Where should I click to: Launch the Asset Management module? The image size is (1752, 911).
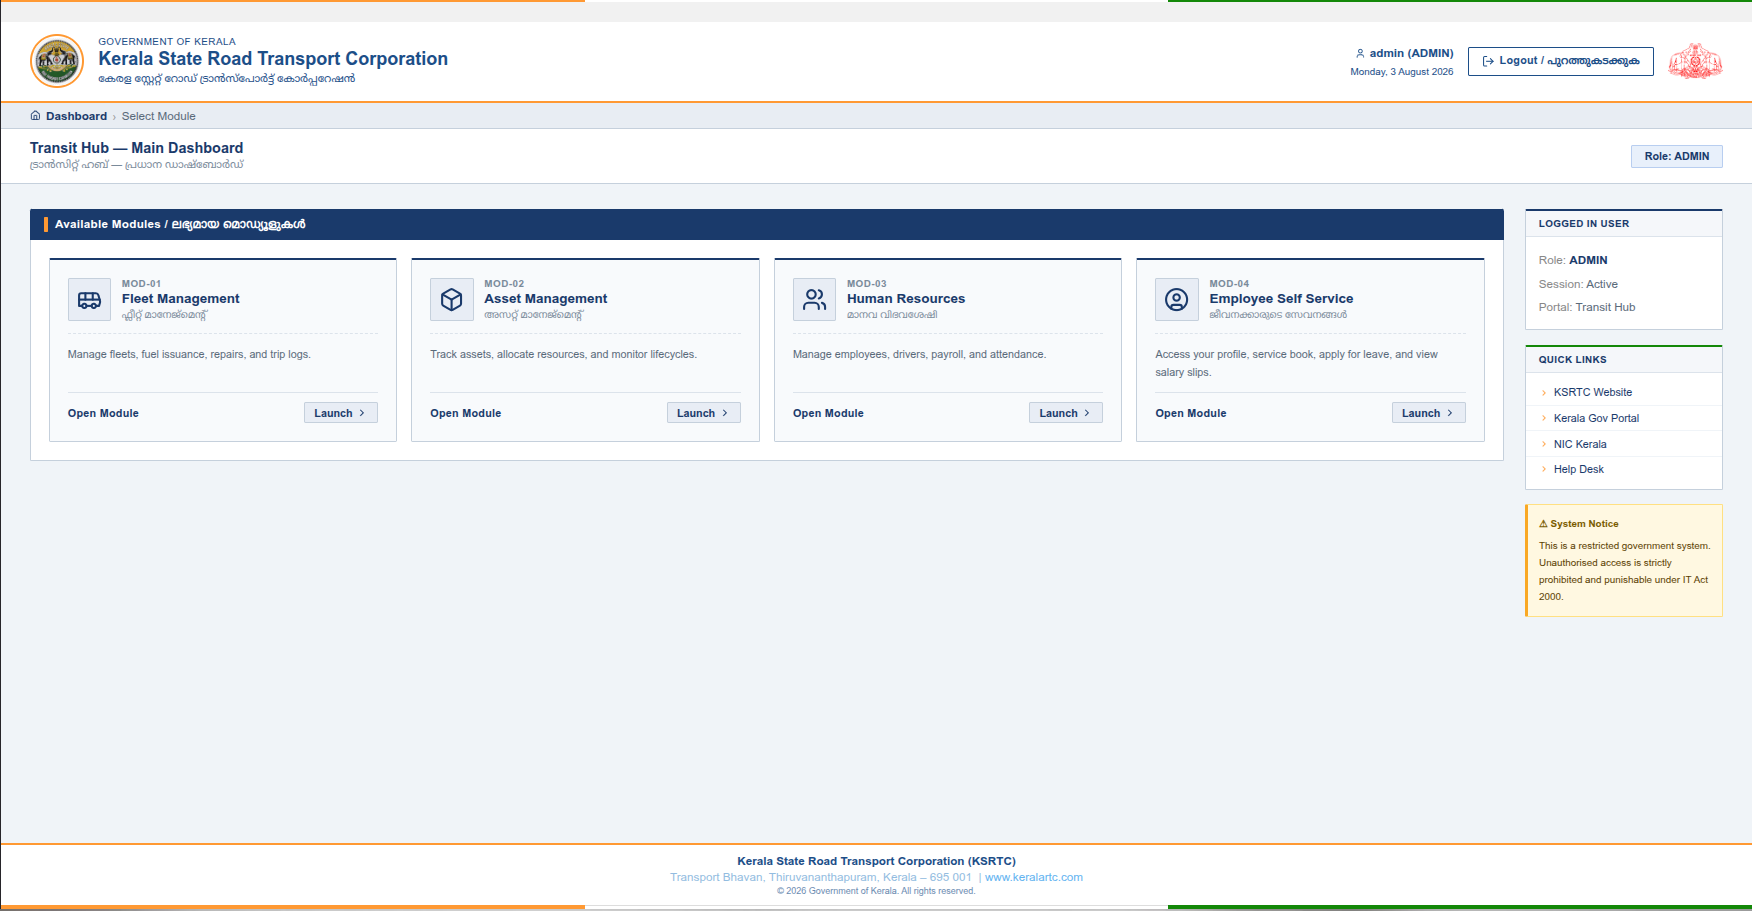tap(703, 413)
